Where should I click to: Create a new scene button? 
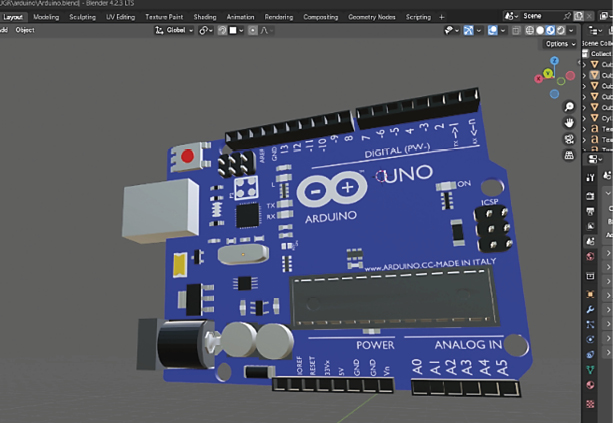(x=579, y=16)
